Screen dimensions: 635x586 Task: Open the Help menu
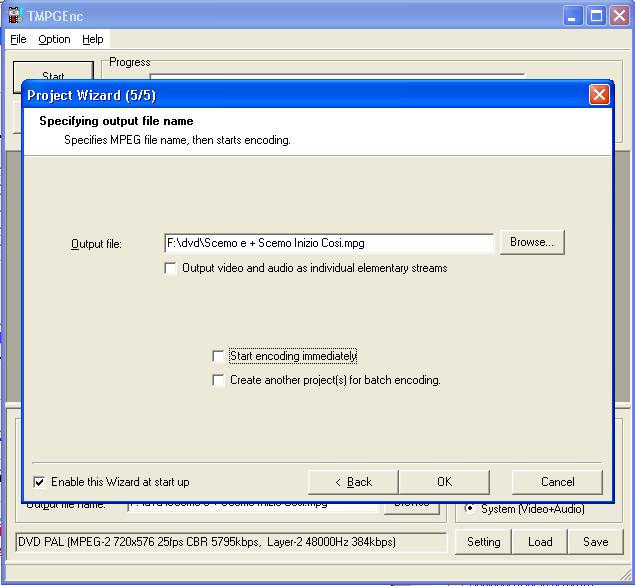click(93, 39)
